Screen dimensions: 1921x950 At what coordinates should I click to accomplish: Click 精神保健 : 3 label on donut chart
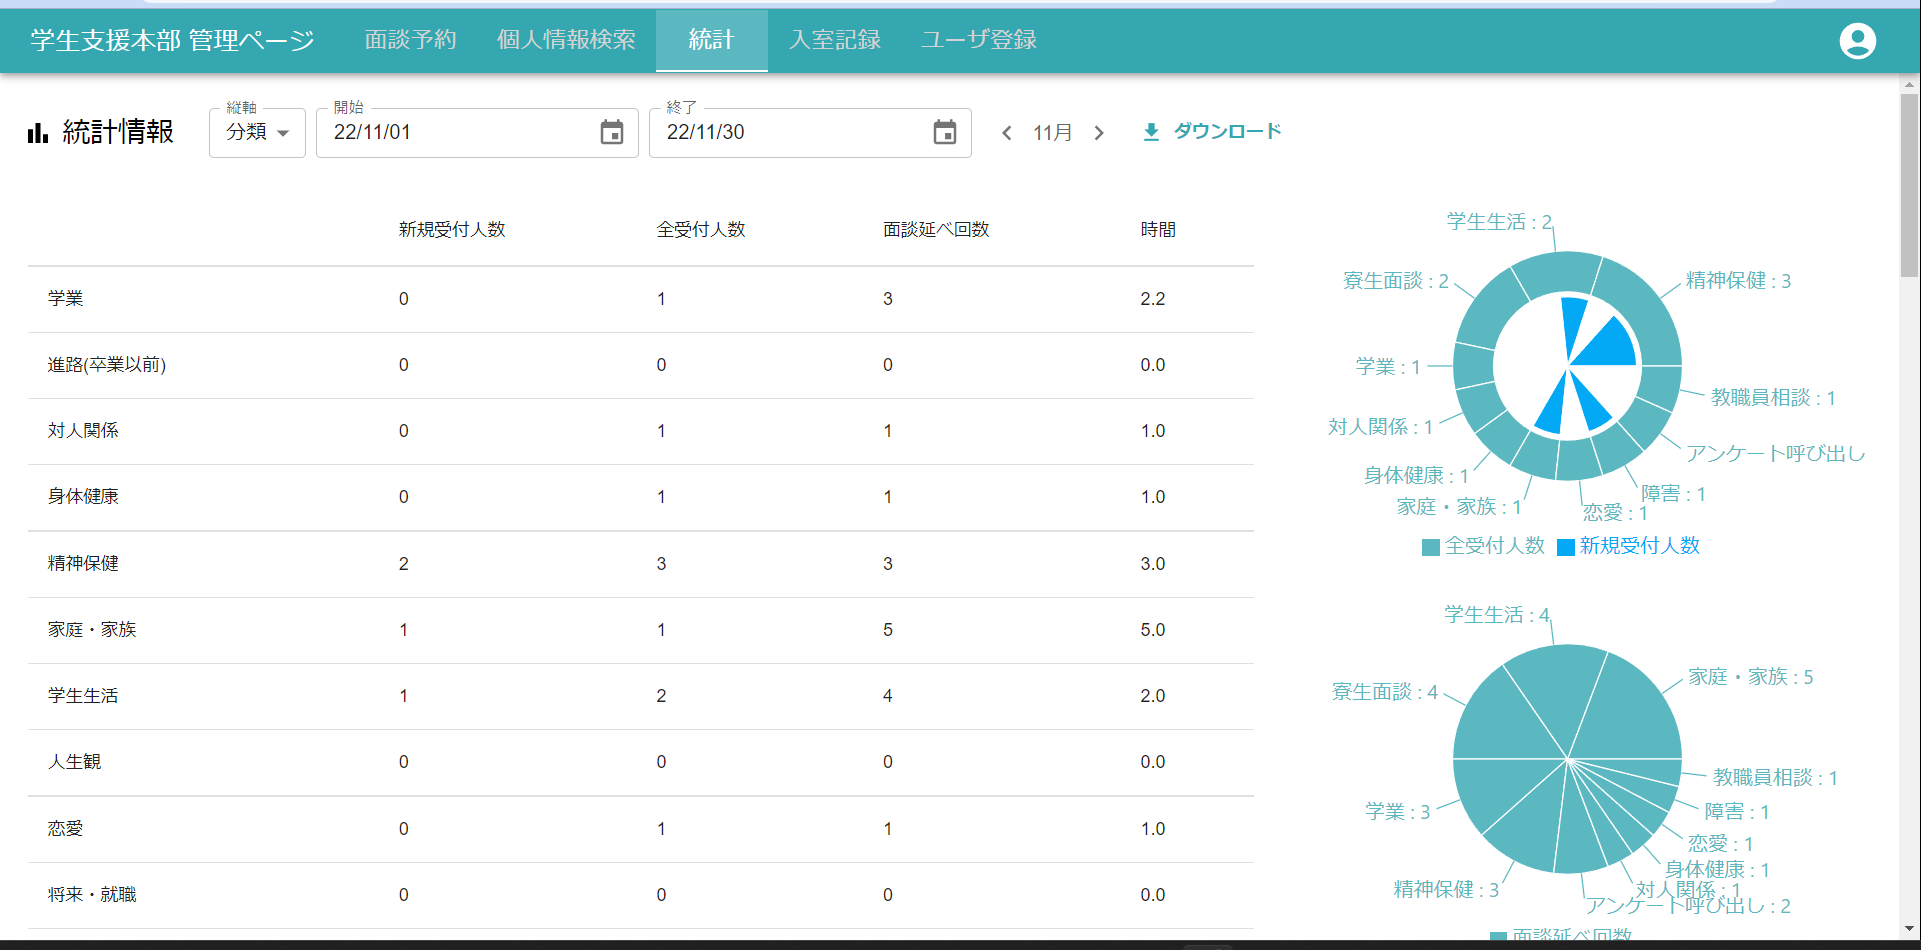tap(1738, 281)
